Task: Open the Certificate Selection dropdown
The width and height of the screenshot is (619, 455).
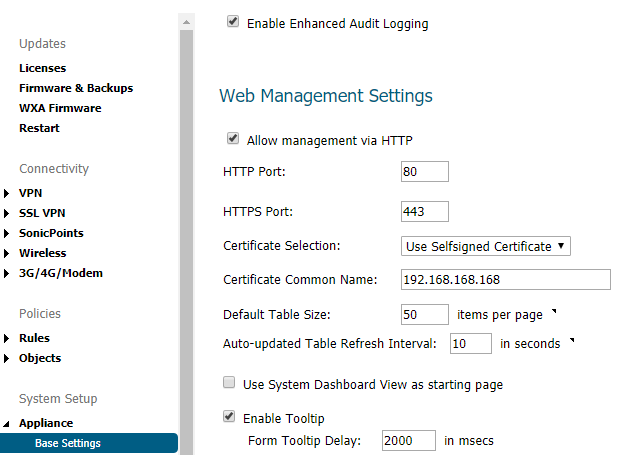Action: (x=486, y=246)
